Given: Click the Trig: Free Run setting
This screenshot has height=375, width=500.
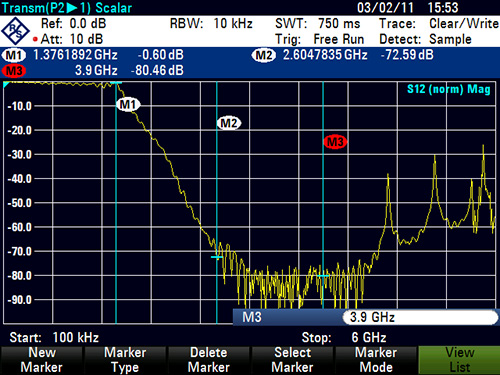Looking at the screenshot, I should [319, 39].
